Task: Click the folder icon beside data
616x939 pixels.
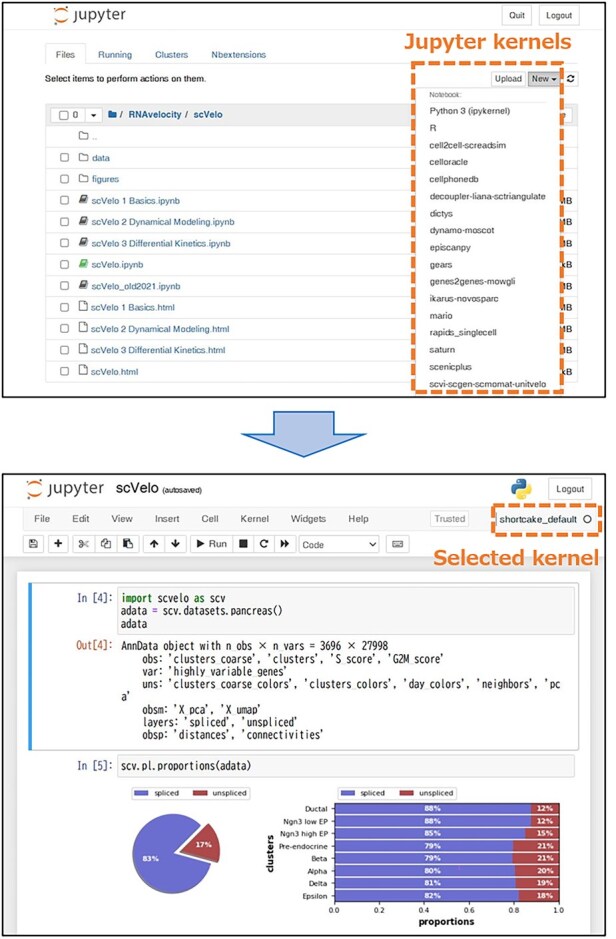Action: 83,157
